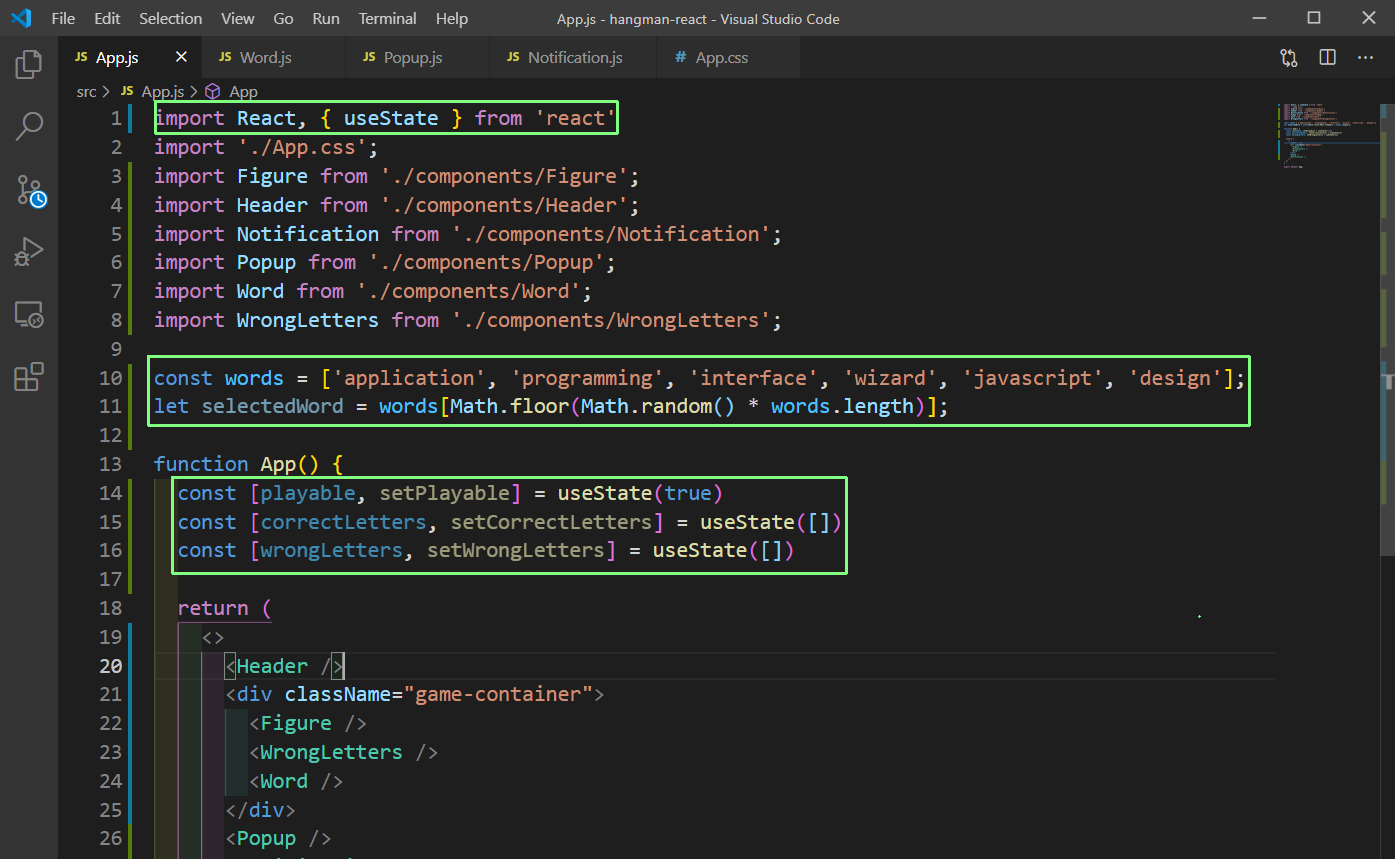Image resolution: width=1395 pixels, height=859 pixels.
Task: Click './components/Figure' import path
Action: (x=503, y=176)
